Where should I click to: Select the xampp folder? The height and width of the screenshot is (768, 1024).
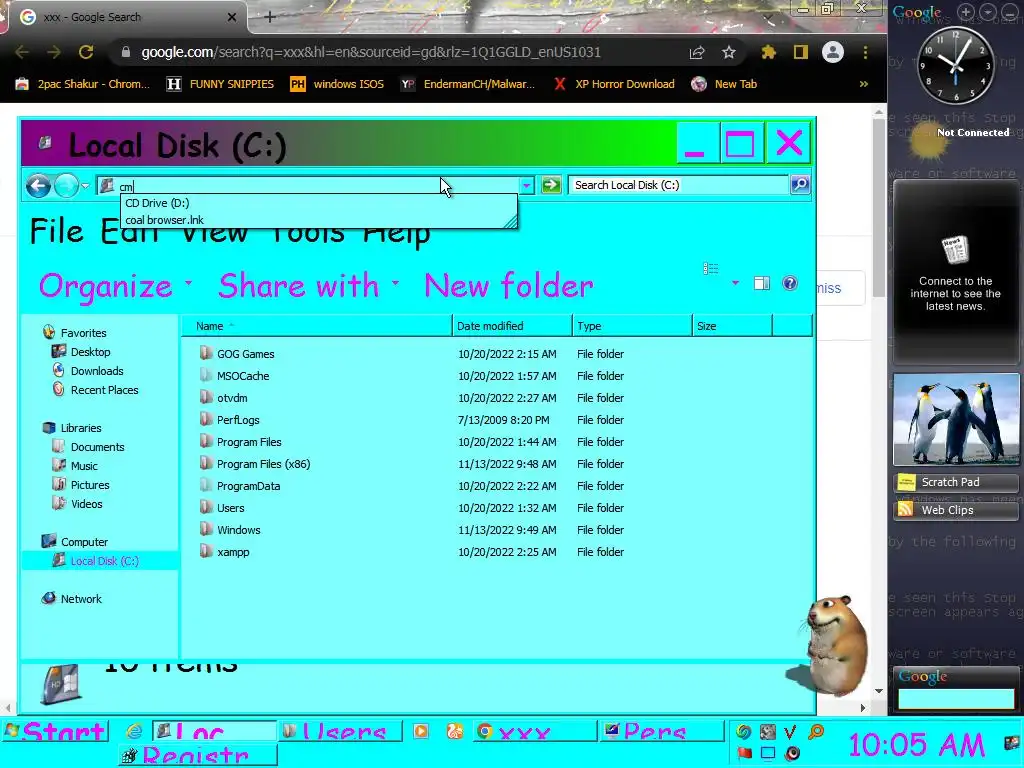point(233,552)
